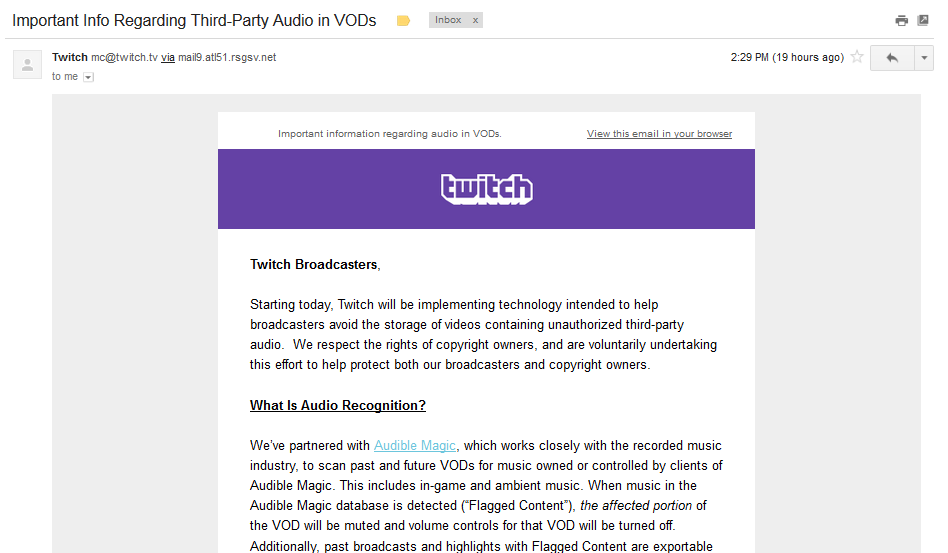Click the reply arrow button
The height and width of the screenshot is (553, 948).
892,58
